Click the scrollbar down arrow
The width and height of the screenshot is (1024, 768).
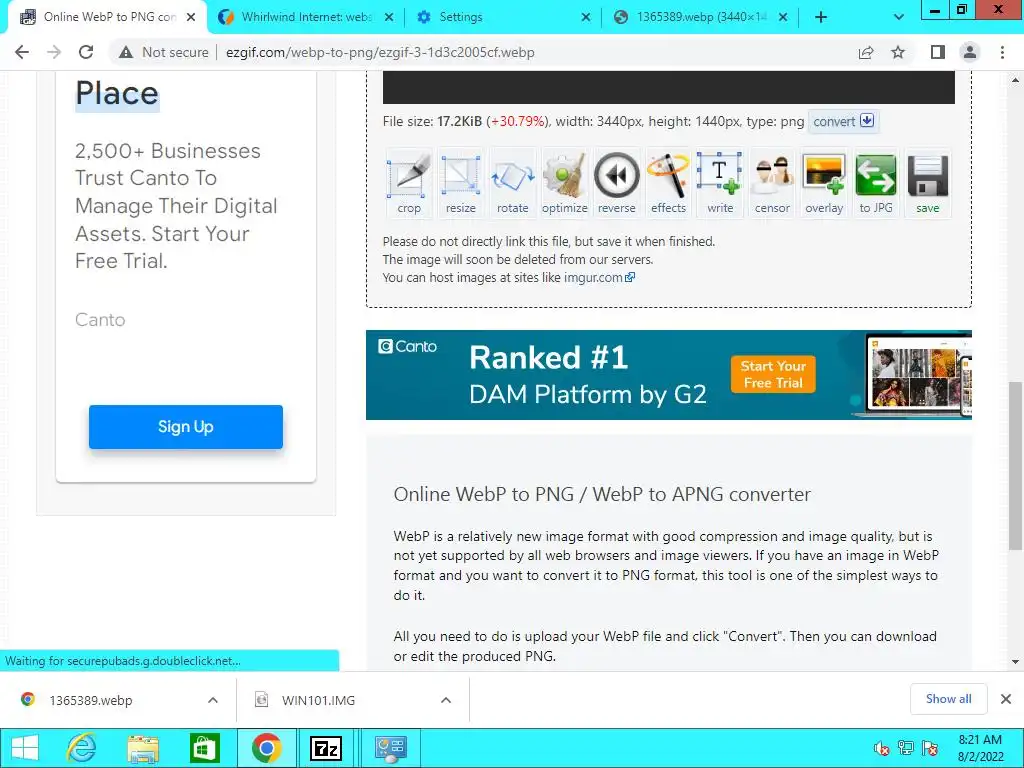pos(1015,662)
